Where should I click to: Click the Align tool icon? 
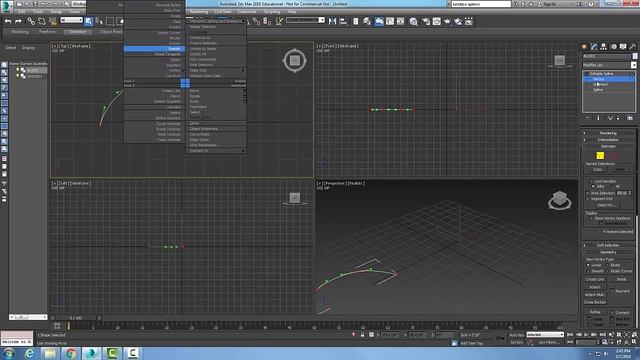coord(343,21)
